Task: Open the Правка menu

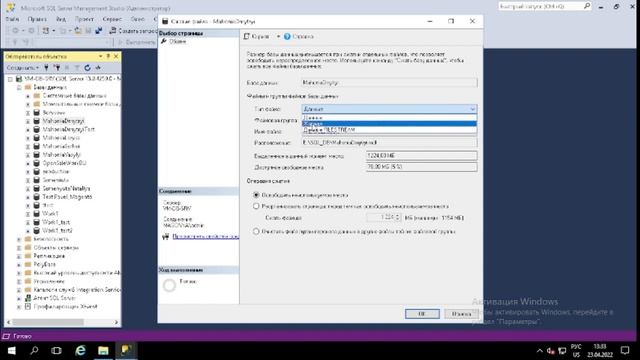Action: click(x=37, y=19)
